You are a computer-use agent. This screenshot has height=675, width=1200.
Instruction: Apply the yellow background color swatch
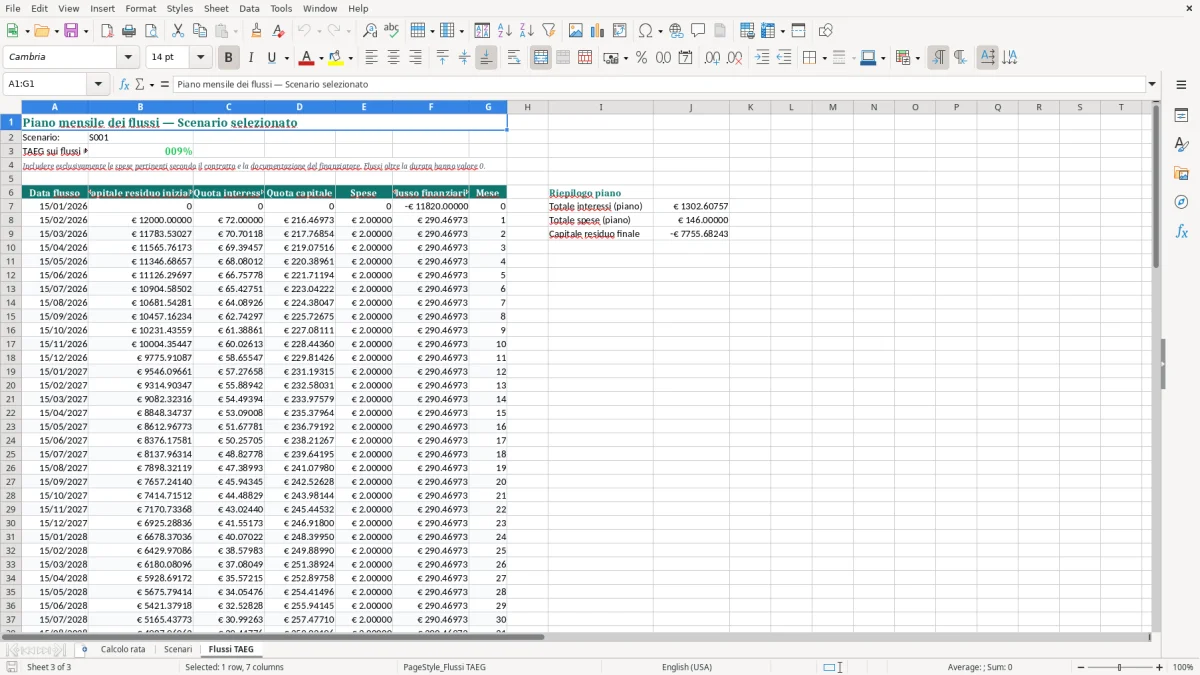tap(336, 58)
